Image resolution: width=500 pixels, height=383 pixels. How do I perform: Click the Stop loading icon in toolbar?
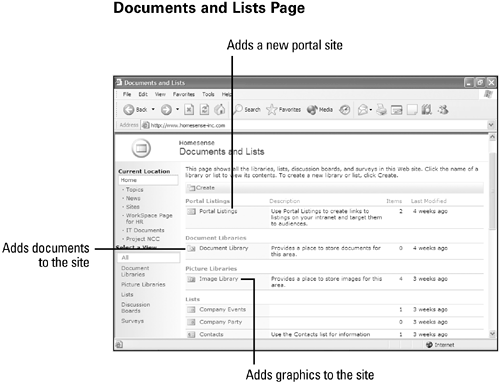(189, 109)
